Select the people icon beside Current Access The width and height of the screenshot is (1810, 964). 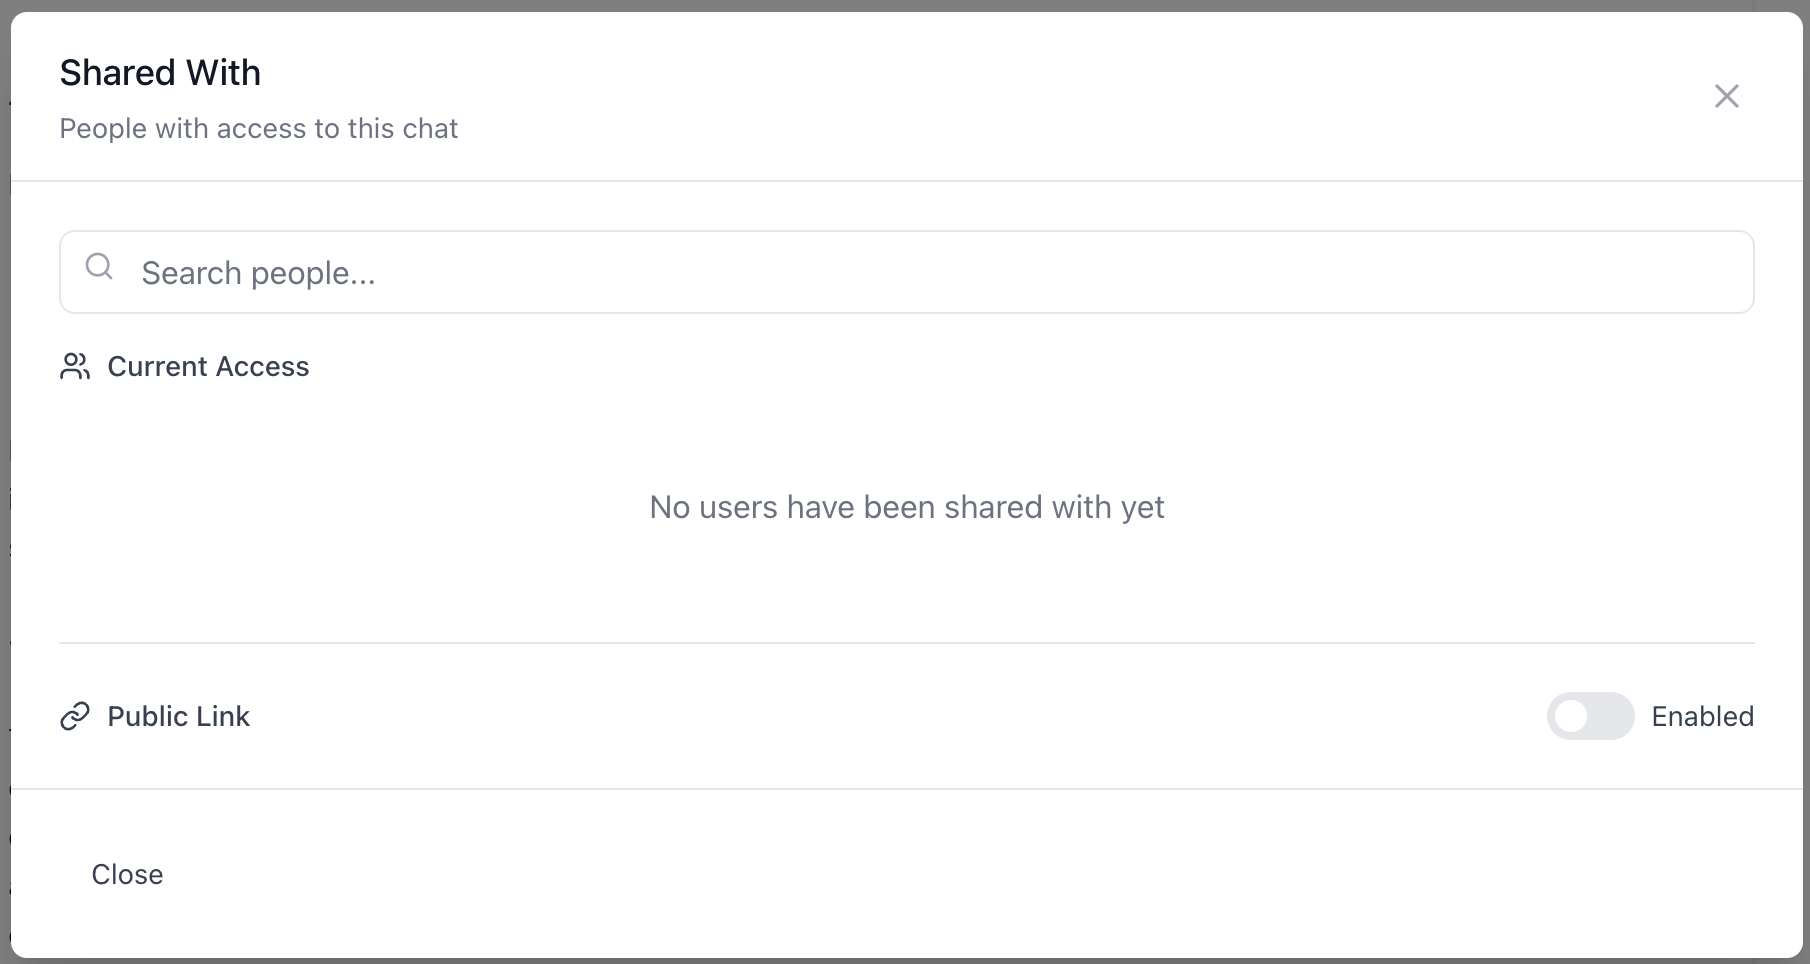[74, 366]
